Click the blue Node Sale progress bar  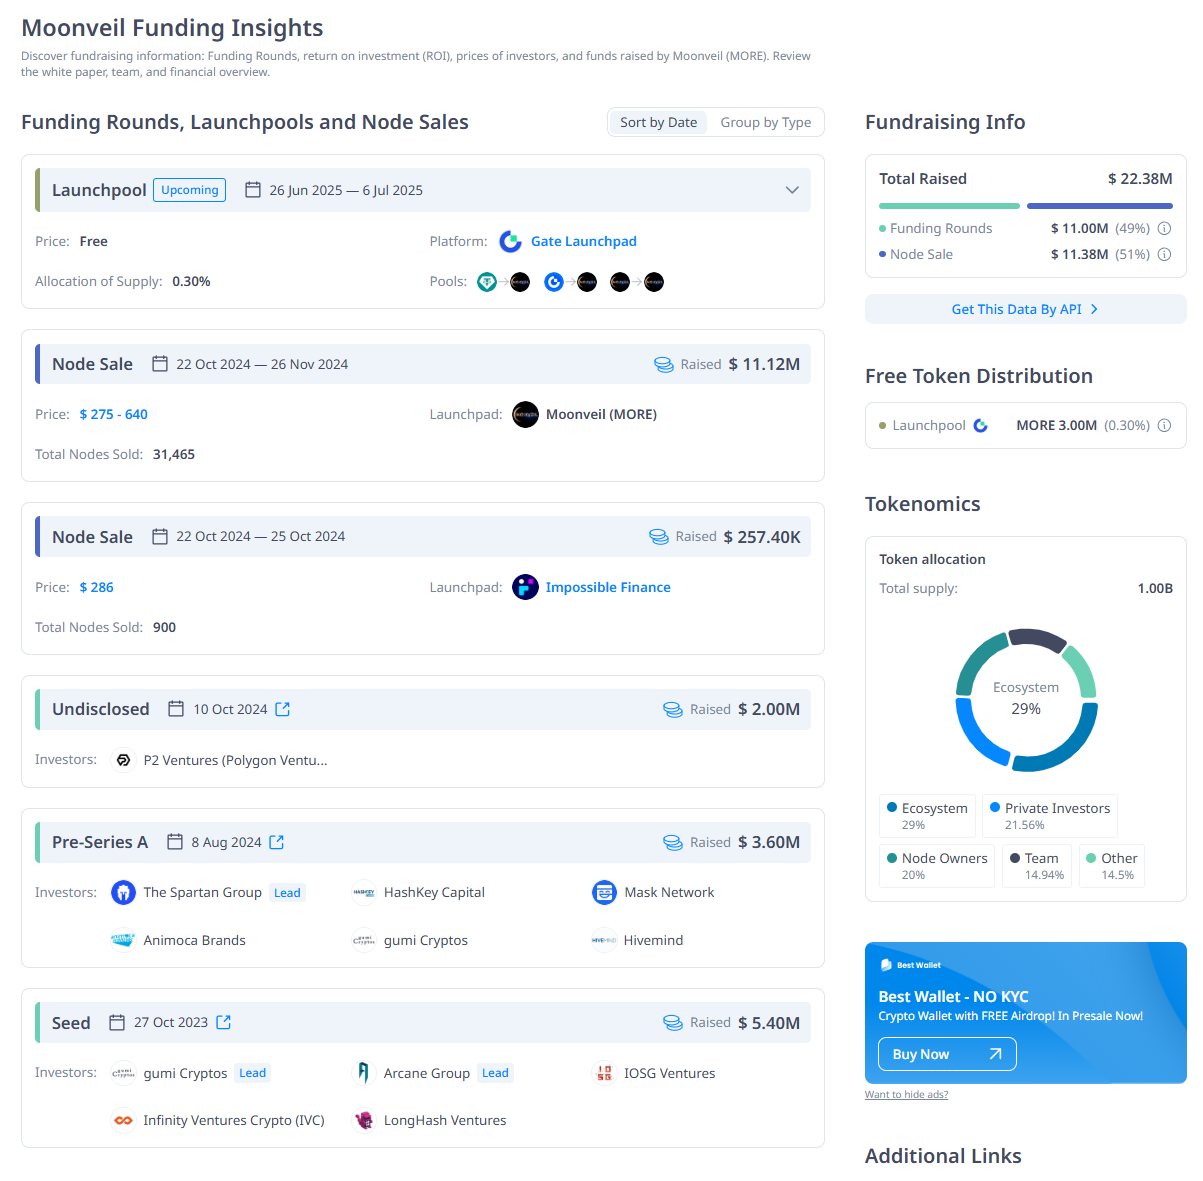[x=1100, y=206]
